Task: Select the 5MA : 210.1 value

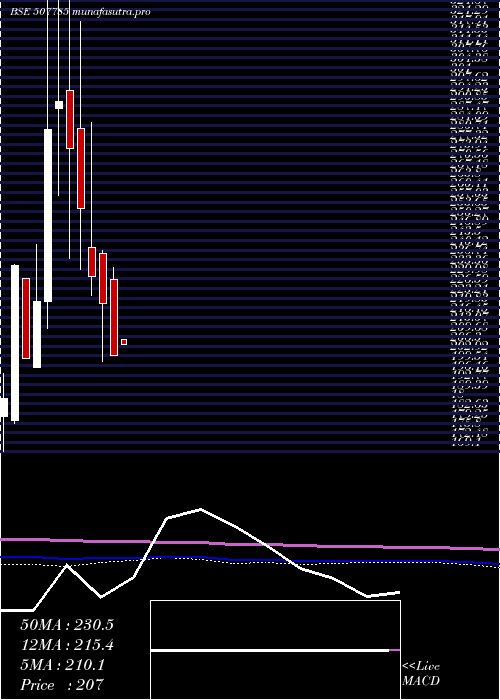Action: click(62, 665)
